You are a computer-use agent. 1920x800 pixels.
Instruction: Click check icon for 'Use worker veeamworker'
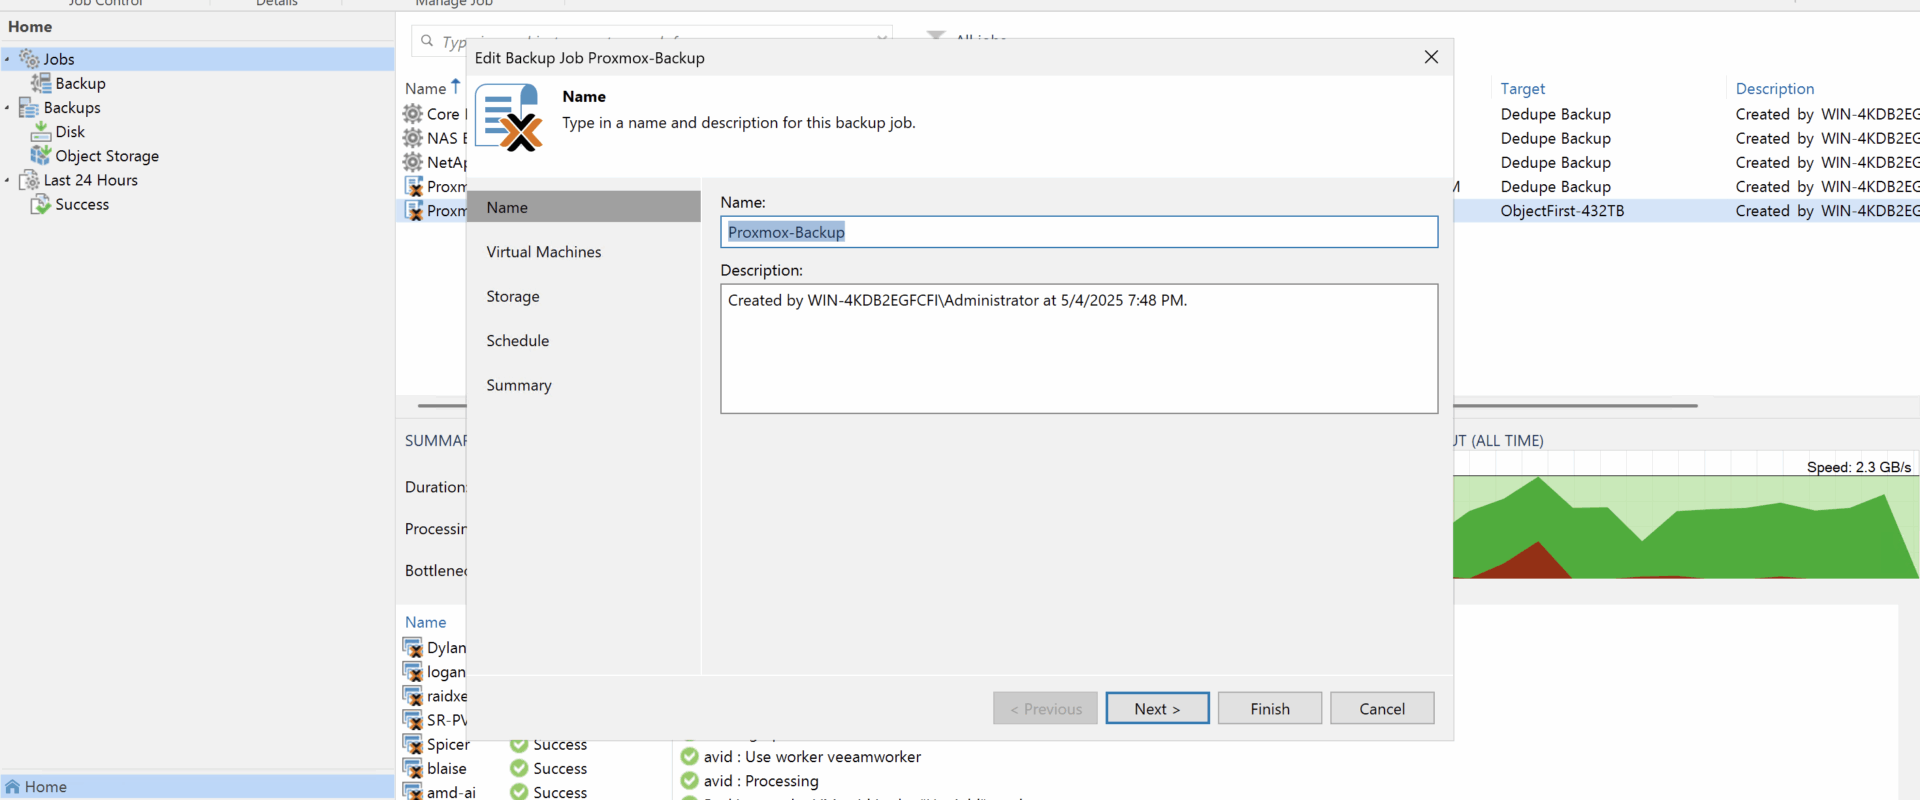pyautogui.click(x=690, y=757)
